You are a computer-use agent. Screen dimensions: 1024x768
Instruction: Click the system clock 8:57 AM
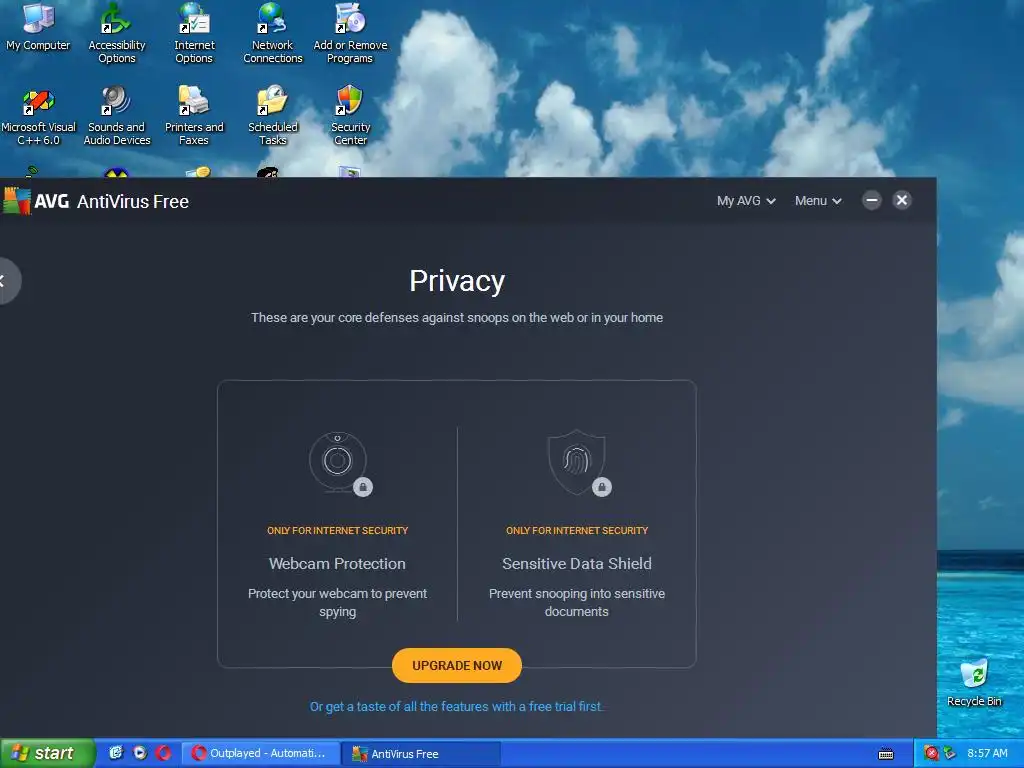tap(987, 753)
